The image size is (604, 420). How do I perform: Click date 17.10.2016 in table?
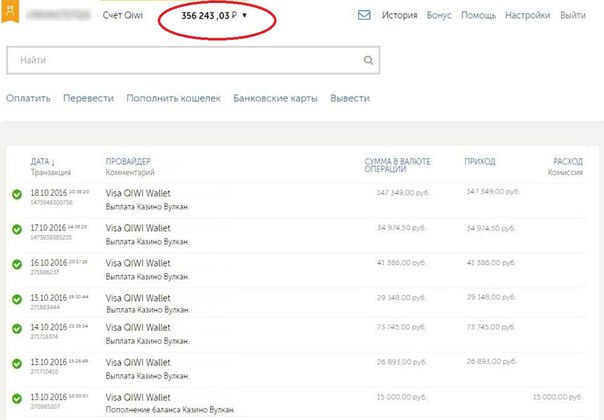pos(49,228)
